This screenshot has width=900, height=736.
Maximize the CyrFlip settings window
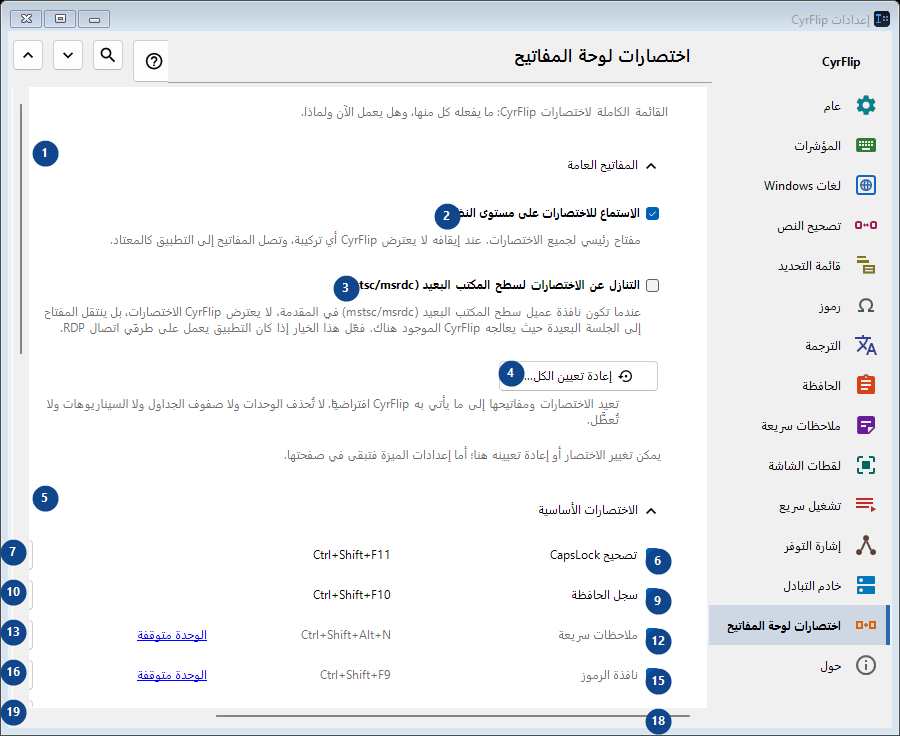[x=60, y=19]
